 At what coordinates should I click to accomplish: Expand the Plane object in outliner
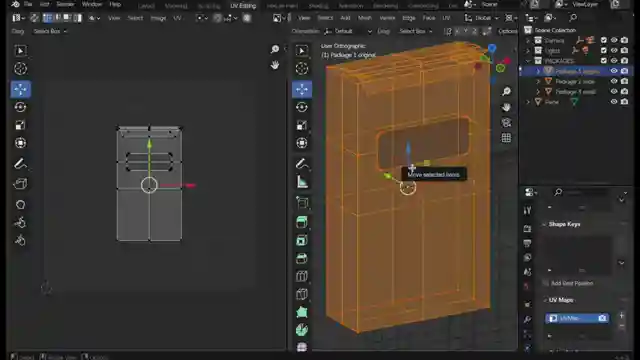[x=528, y=102]
